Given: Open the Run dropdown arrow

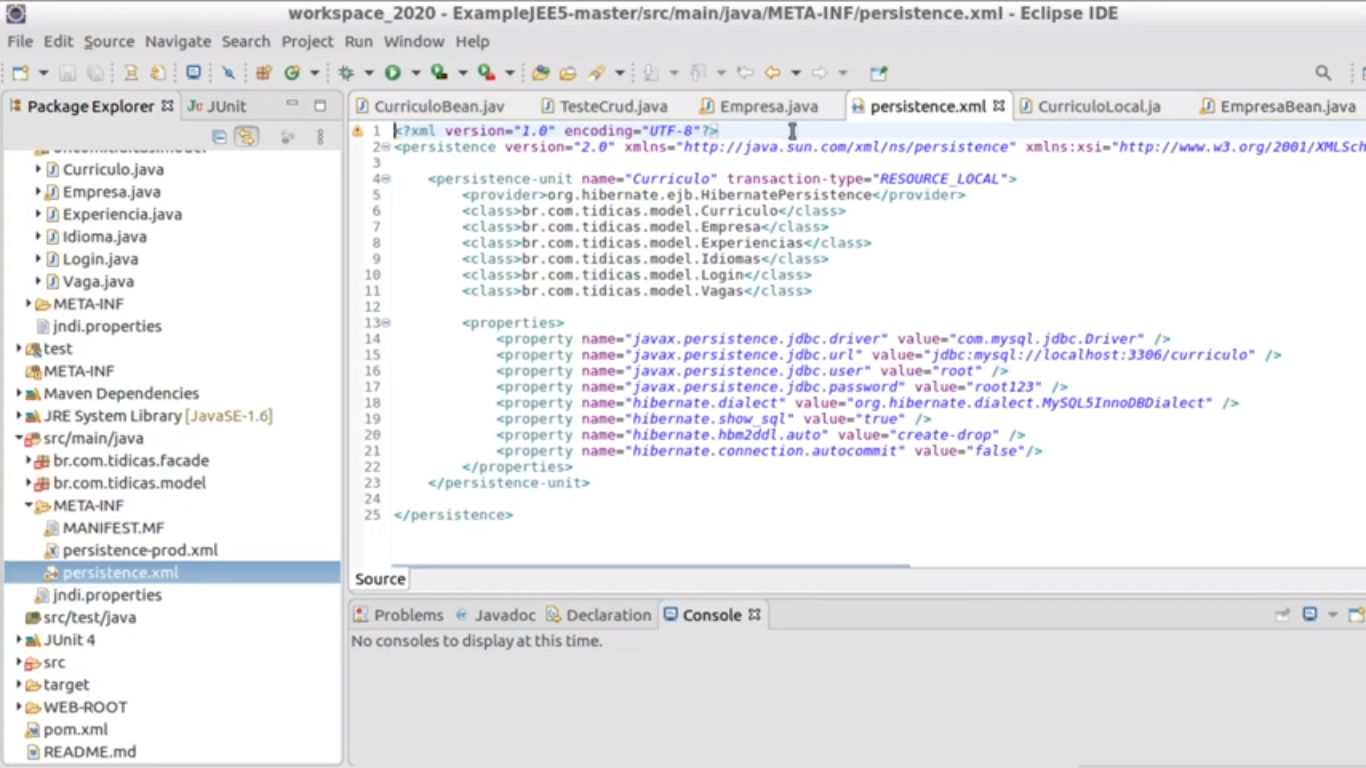Looking at the screenshot, I should tap(415, 73).
